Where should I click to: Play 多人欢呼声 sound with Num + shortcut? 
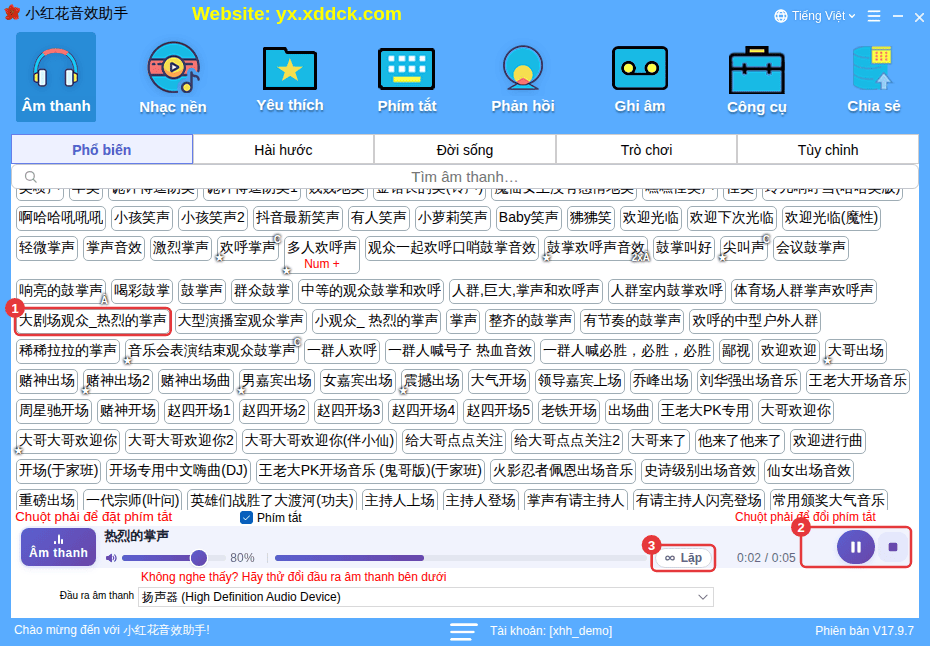[x=322, y=254]
